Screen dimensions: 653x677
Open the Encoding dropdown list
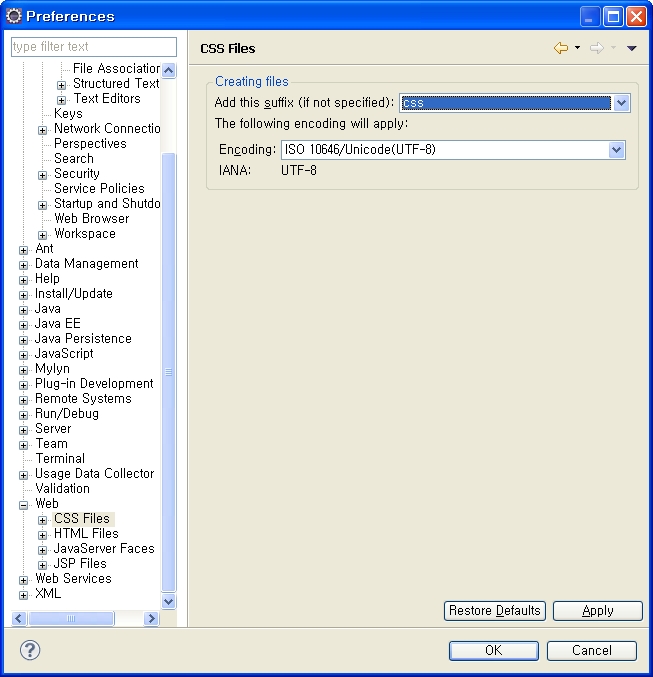pos(616,150)
